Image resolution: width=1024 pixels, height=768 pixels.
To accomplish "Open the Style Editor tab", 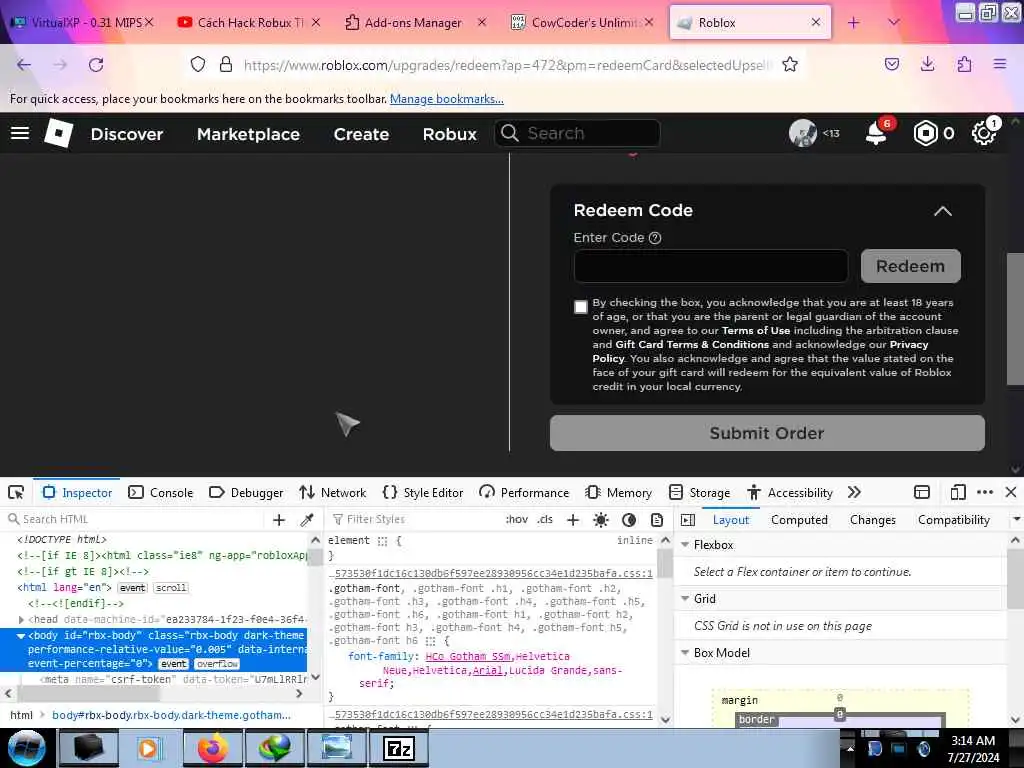I will coord(423,492).
